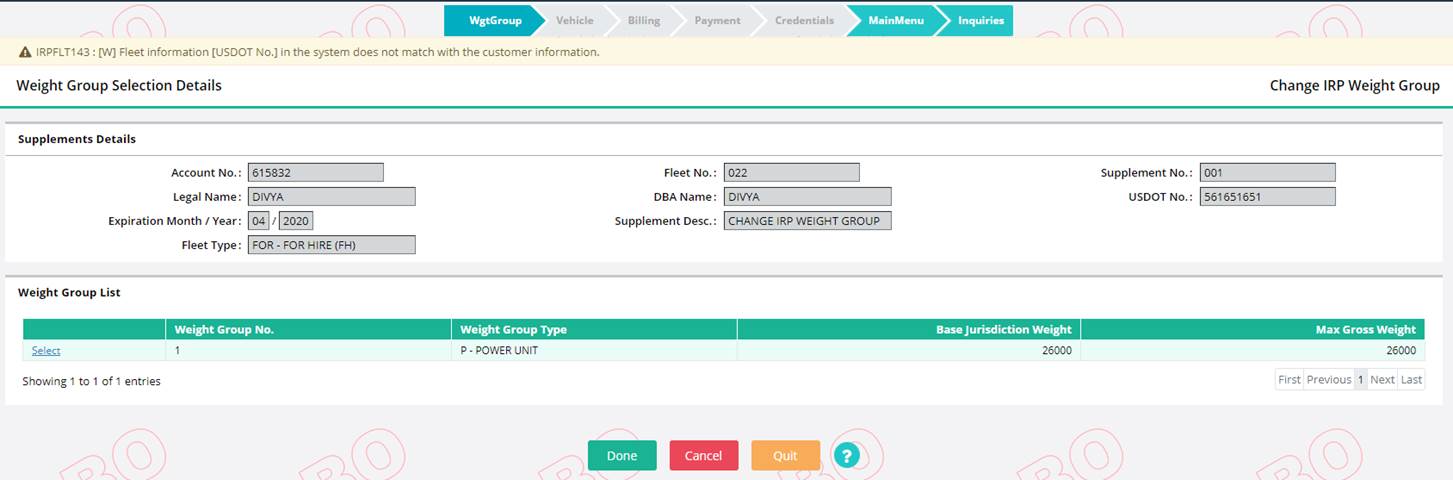Screen dimensions: 1453x480
Task: Select weight group 1 via Select link
Action: pos(46,351)
